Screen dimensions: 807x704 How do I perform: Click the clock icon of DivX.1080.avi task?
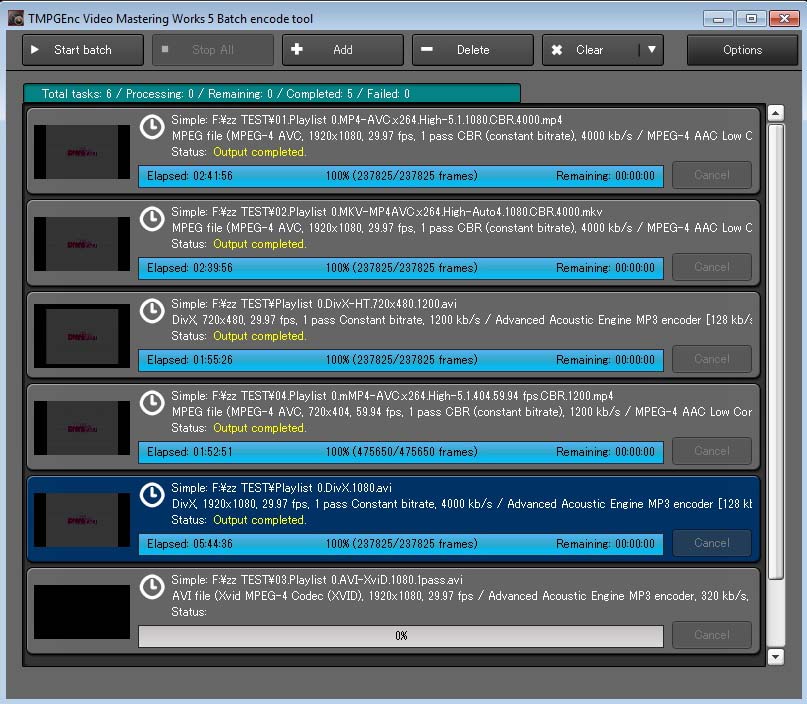pyautogui.click(x=152, y=495)
